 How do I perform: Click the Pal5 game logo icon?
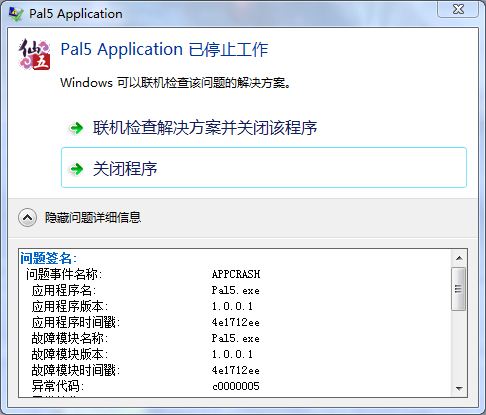pyautogui.click(x=34, y=54)
